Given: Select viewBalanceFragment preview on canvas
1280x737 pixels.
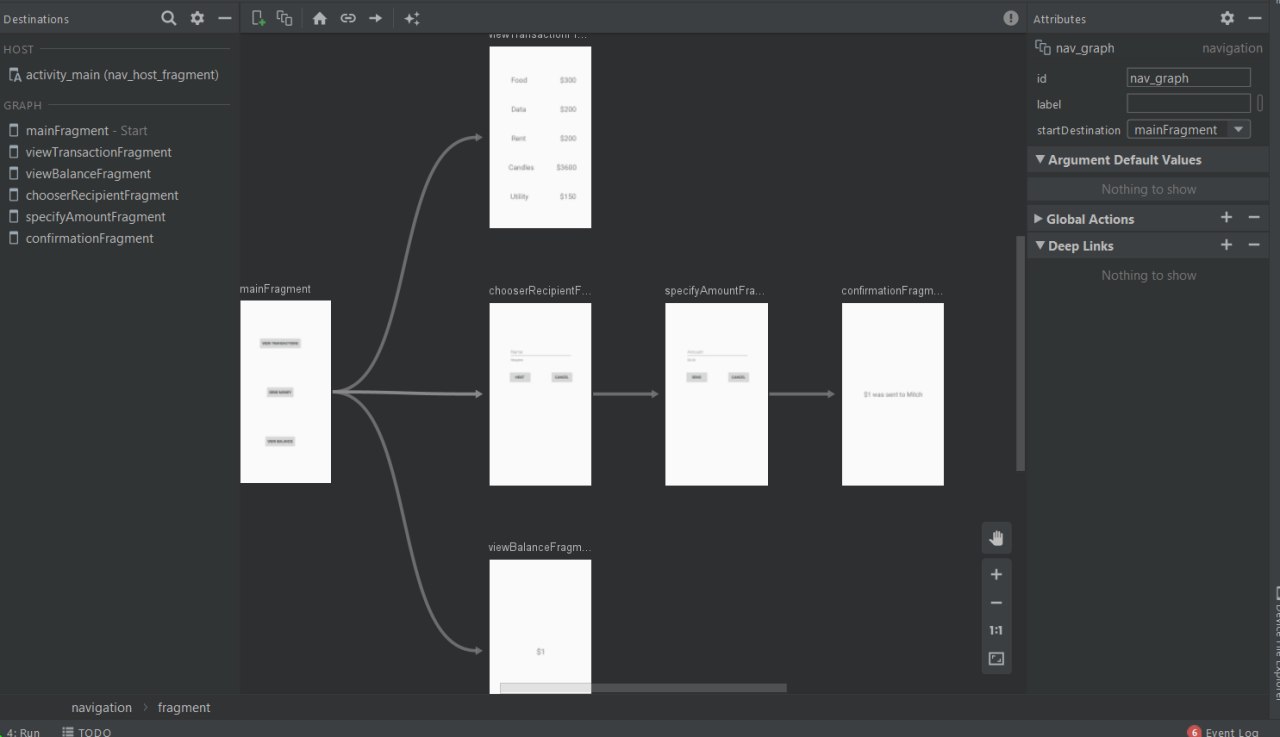Looking at the screenshot, I should (x=540, y=626).
